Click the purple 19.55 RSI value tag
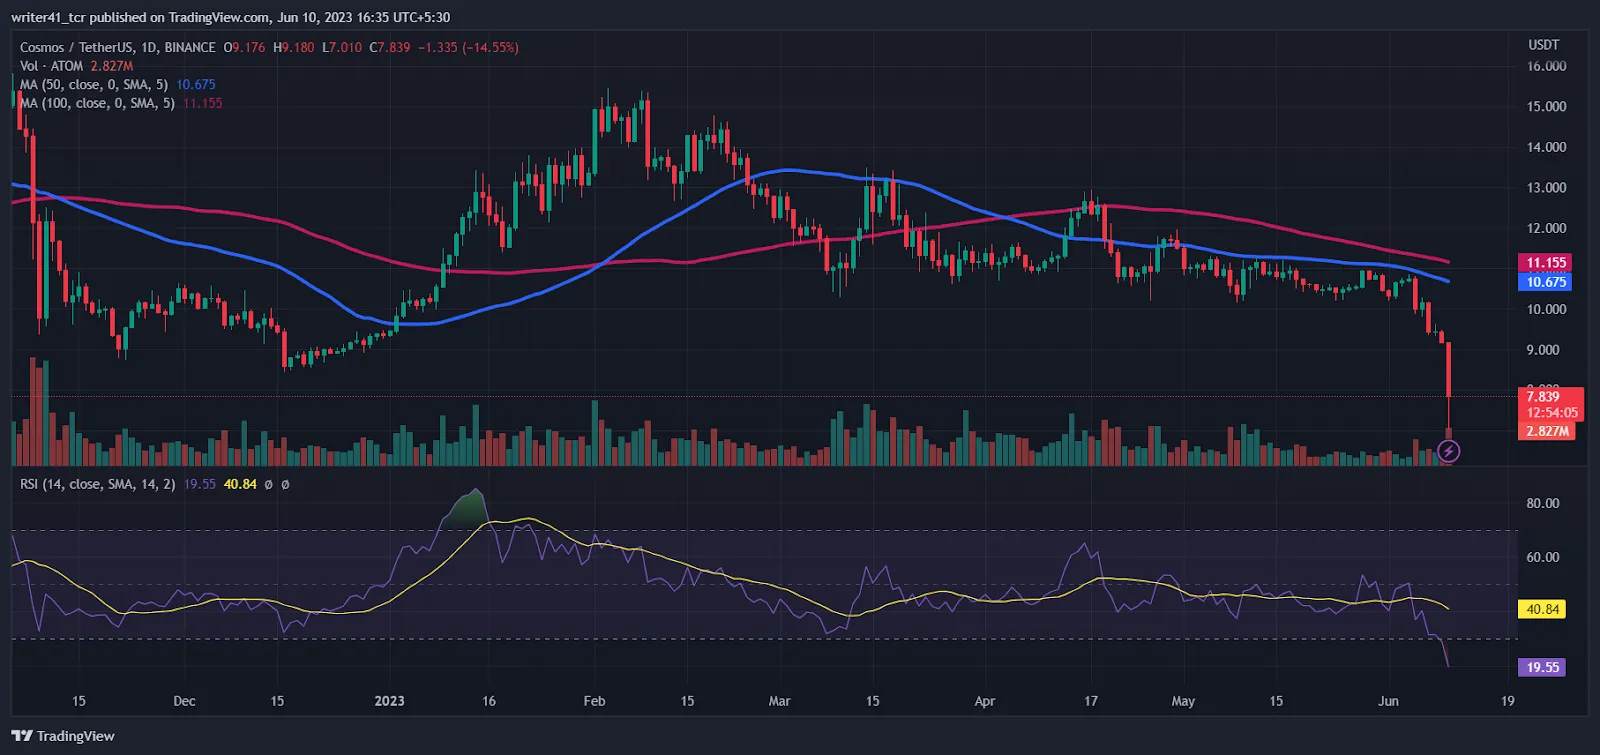 click(x=1543, y=667)
